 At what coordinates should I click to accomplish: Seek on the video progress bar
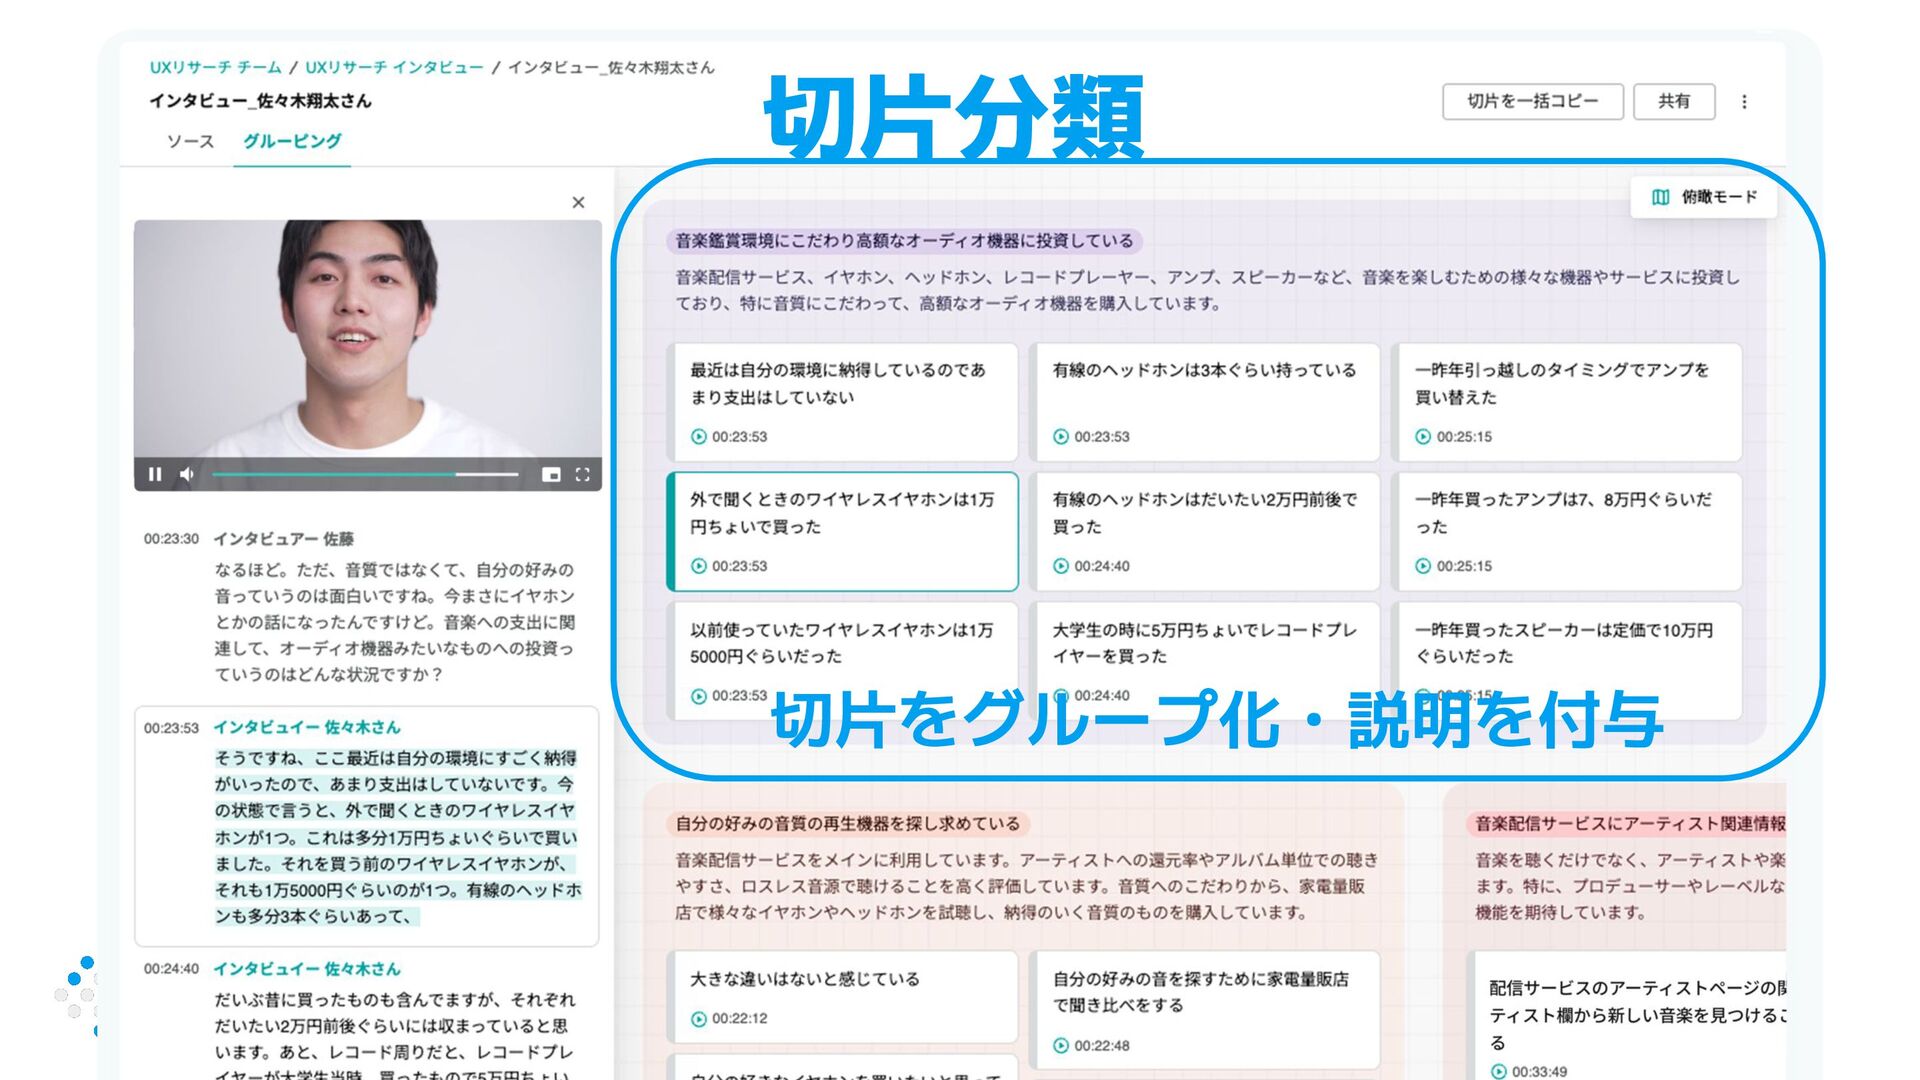tap(365, 475)
